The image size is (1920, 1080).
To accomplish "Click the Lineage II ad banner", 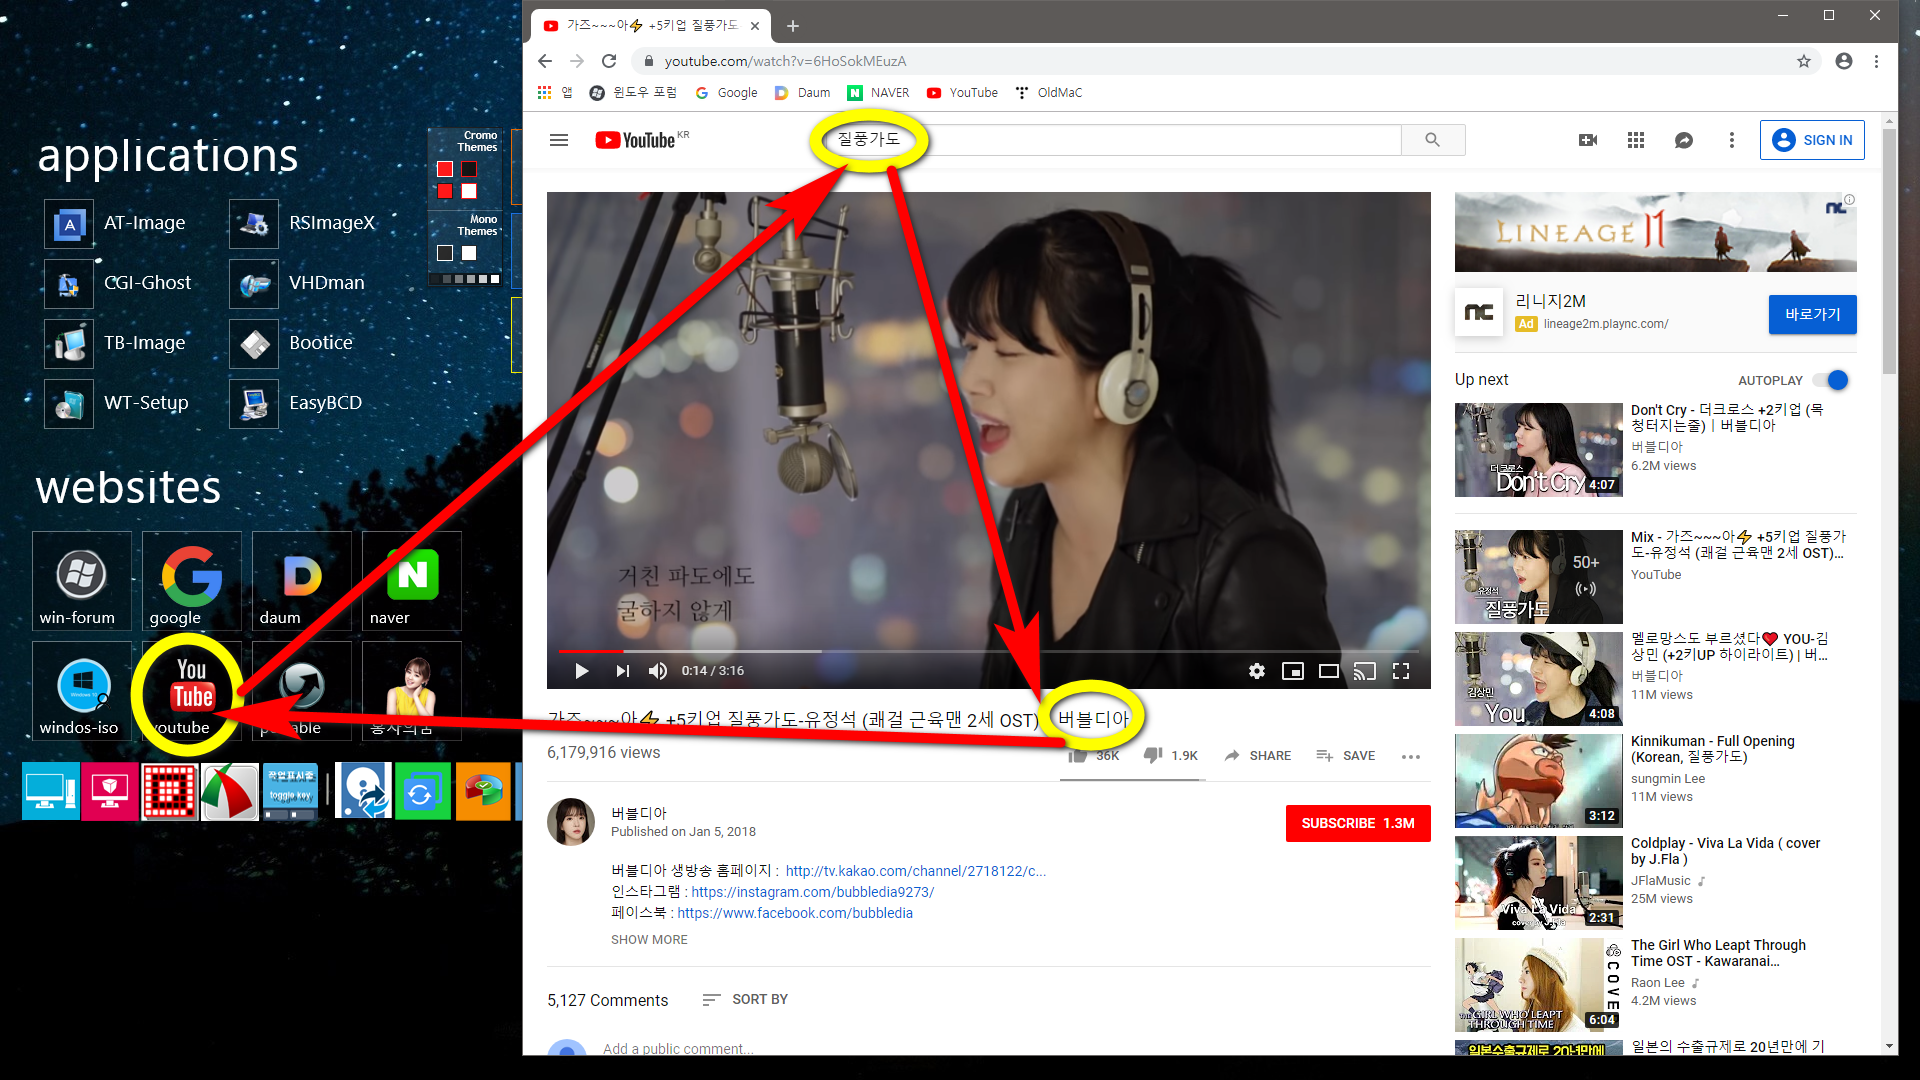I will coord(1655,233).
